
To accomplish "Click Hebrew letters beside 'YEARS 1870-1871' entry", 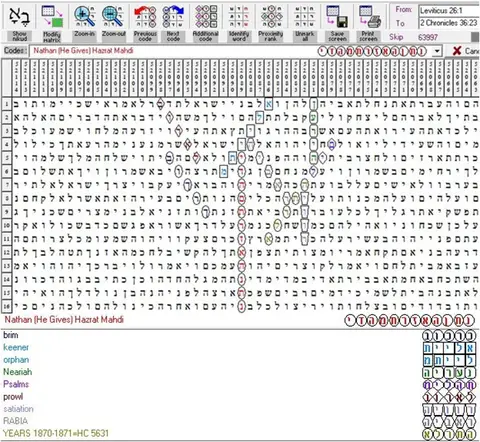I will pyautogui.click(x=449, y=434).
